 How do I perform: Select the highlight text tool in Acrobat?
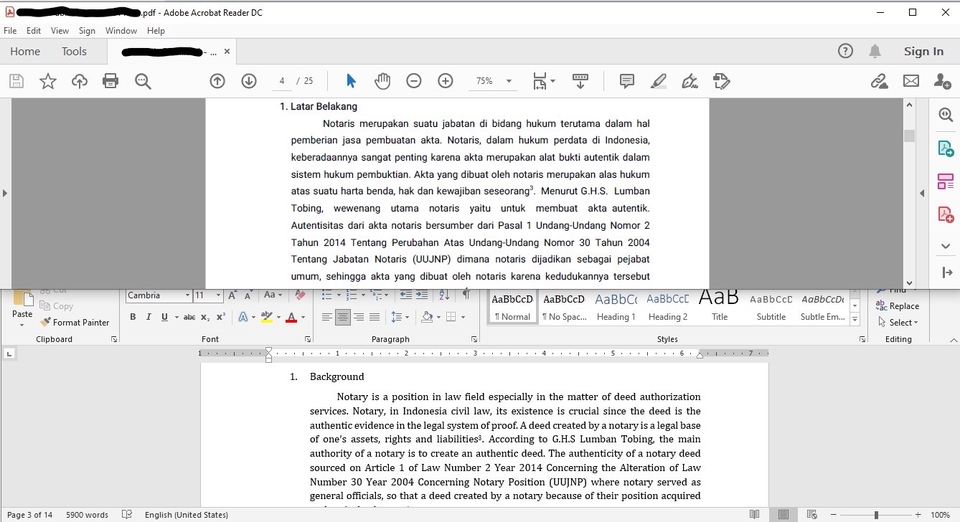point(658,81)
